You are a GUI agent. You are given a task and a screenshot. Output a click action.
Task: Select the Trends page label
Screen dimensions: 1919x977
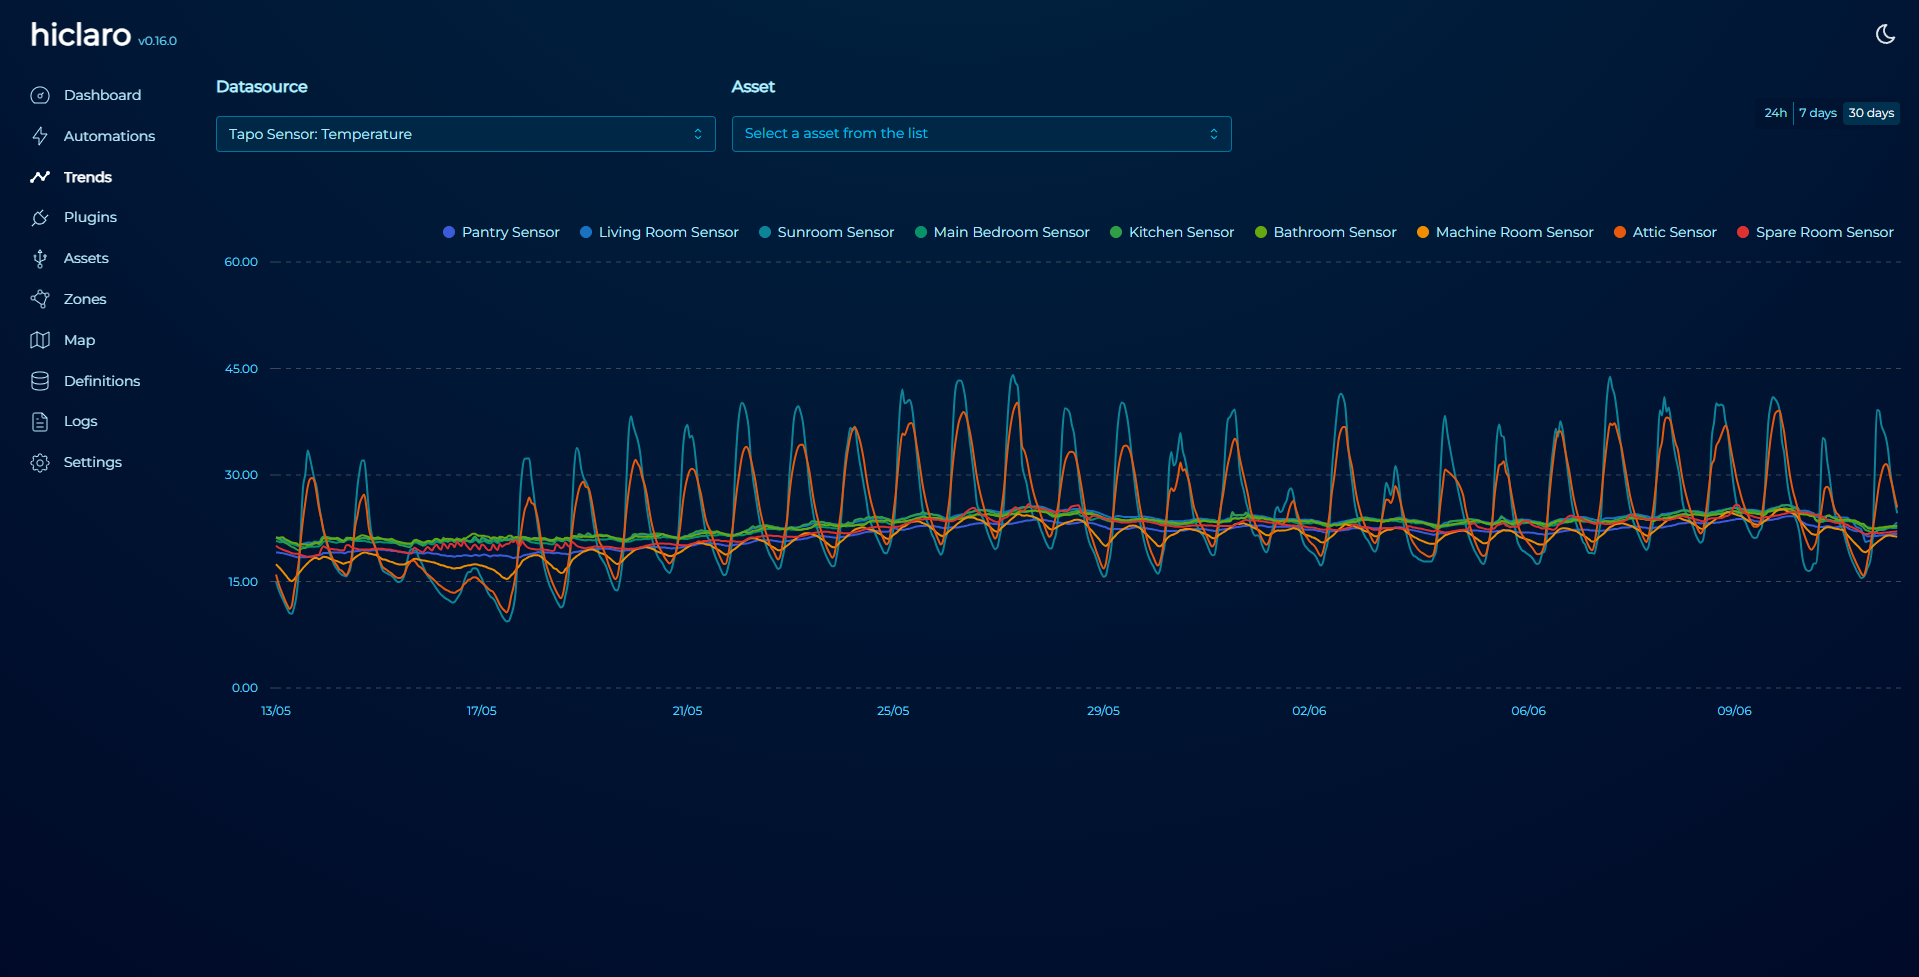pyautogui.click(x=87, y=177)
